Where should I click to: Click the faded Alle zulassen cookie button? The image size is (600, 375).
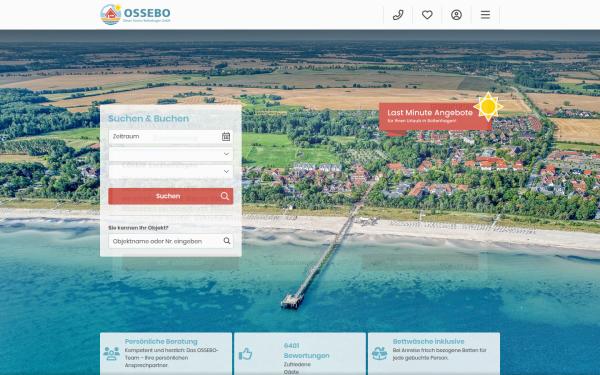coord(420,262)
